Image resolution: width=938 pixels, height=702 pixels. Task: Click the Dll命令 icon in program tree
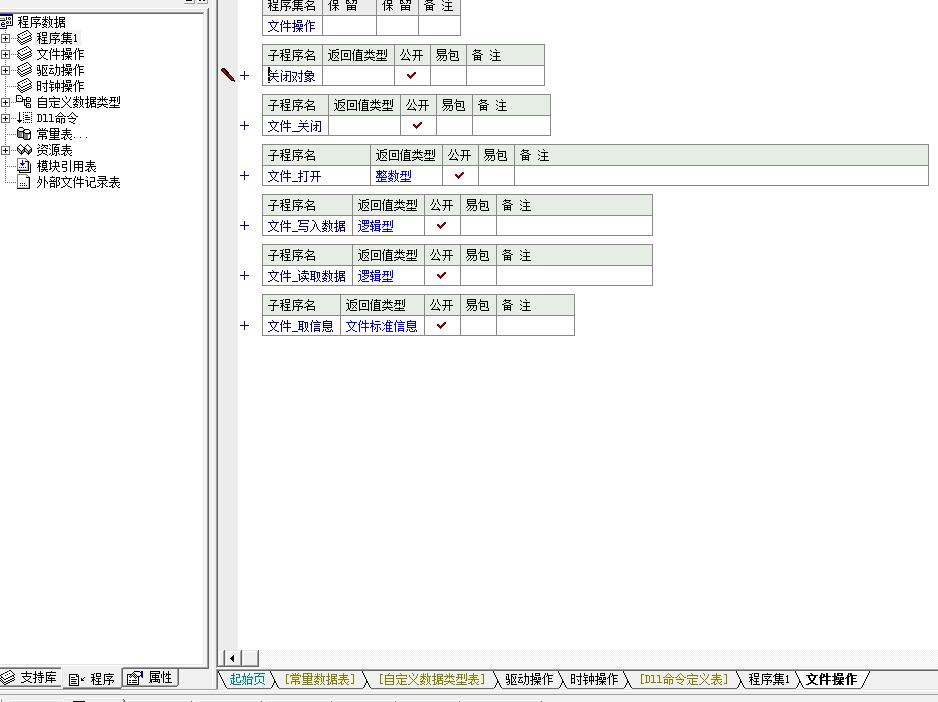[24, 118]
